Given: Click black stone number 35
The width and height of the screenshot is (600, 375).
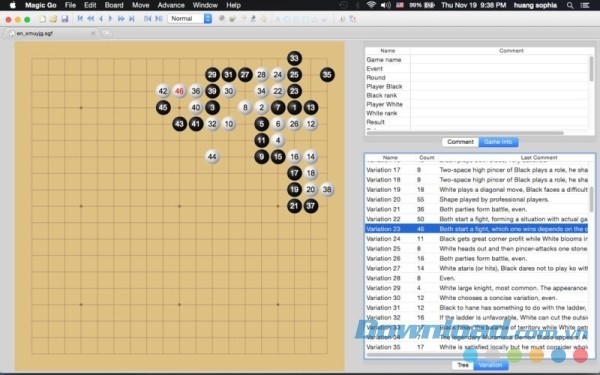Looking at the screenshot, I should 327,75.
